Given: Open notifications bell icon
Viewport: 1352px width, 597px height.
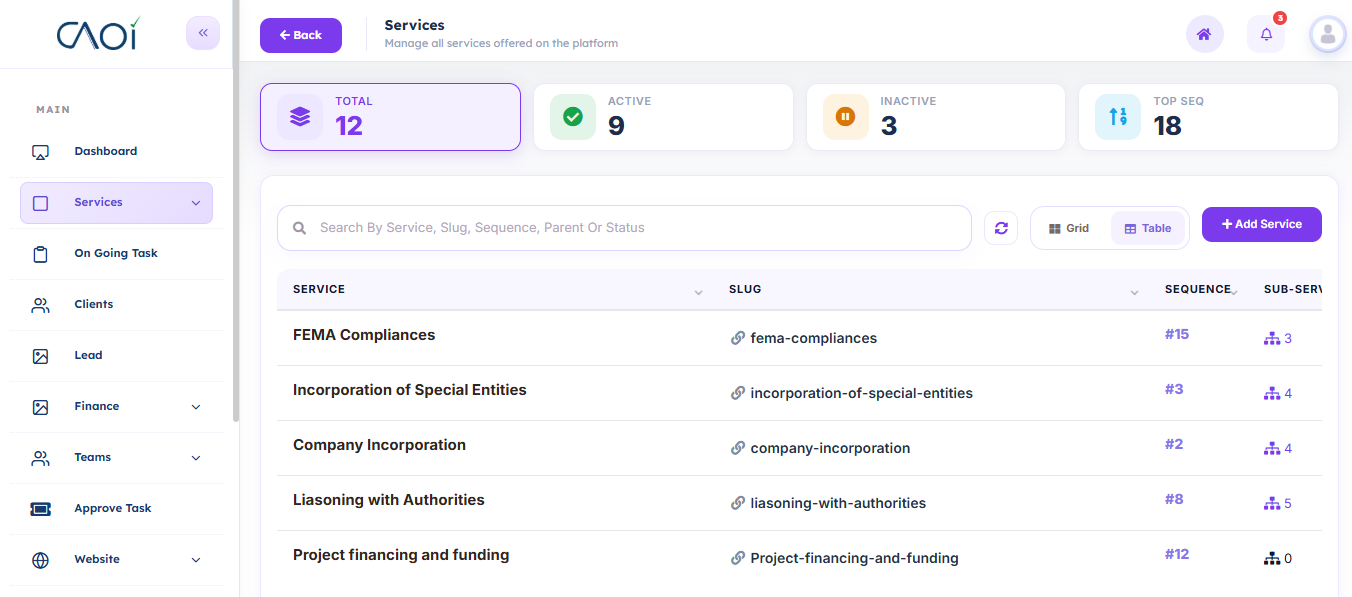Looking at the screenshot, I should tap(1266, 34).
